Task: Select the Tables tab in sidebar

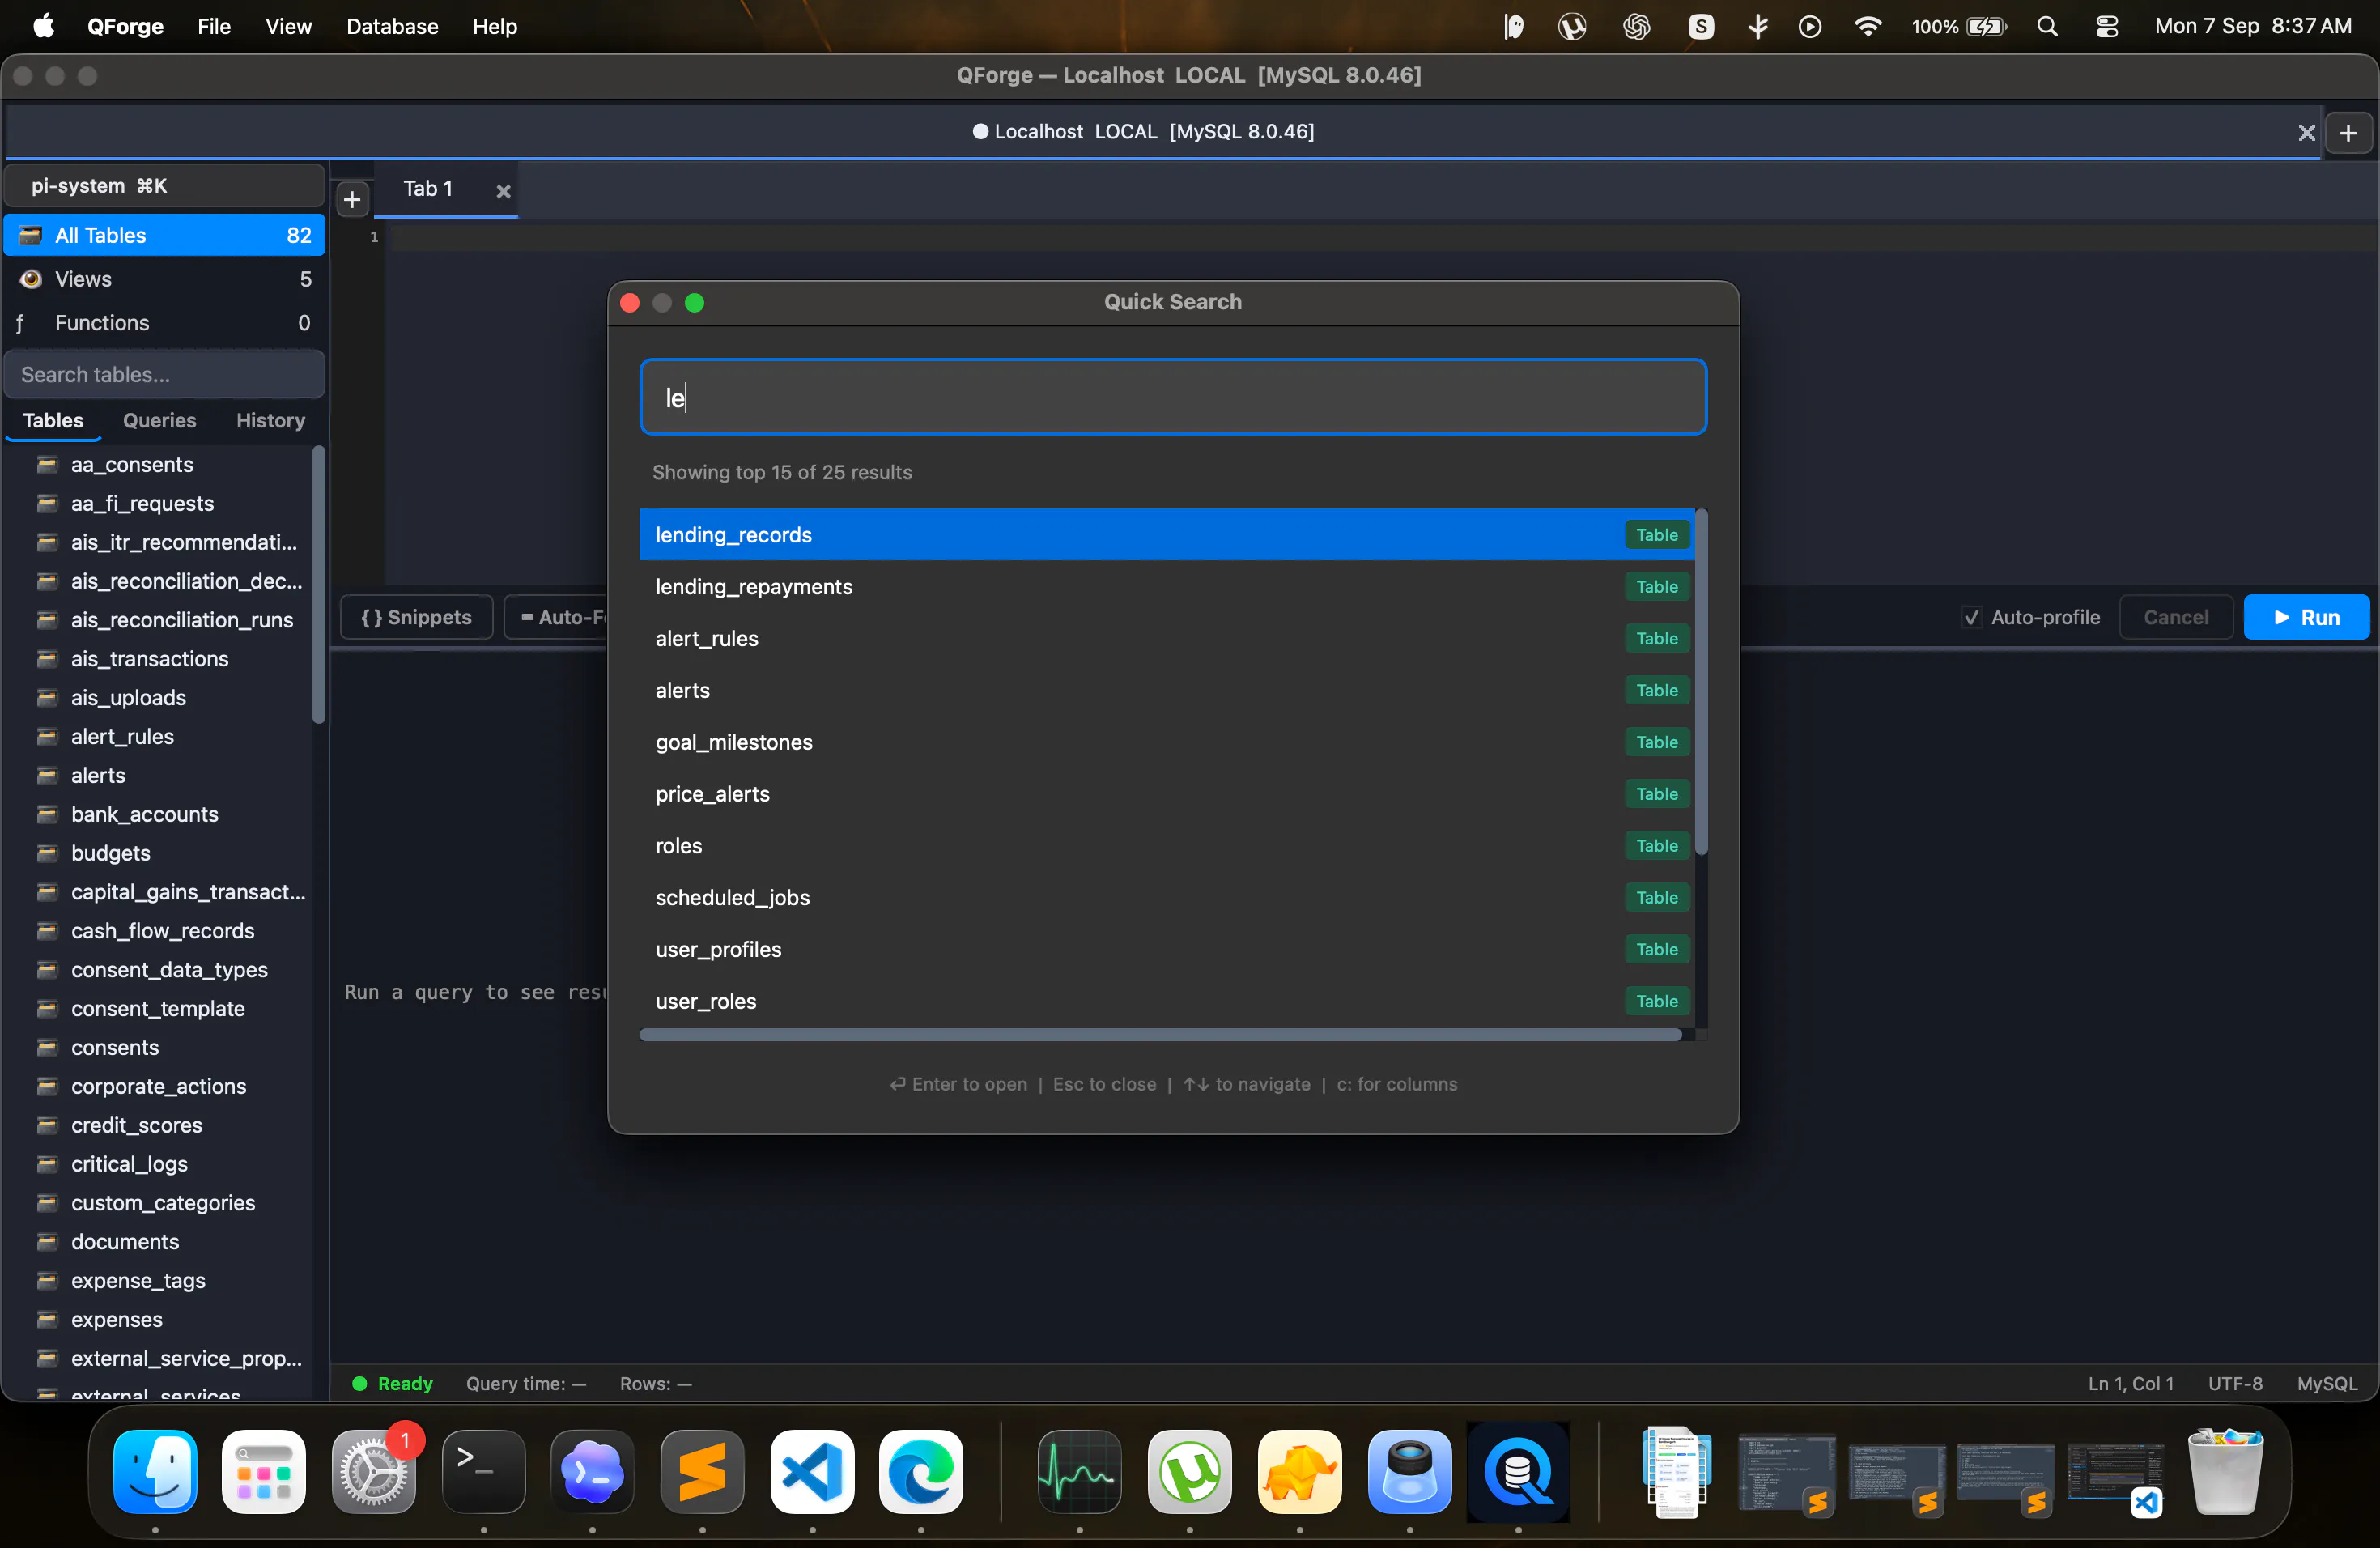Action: coord(53,420)
